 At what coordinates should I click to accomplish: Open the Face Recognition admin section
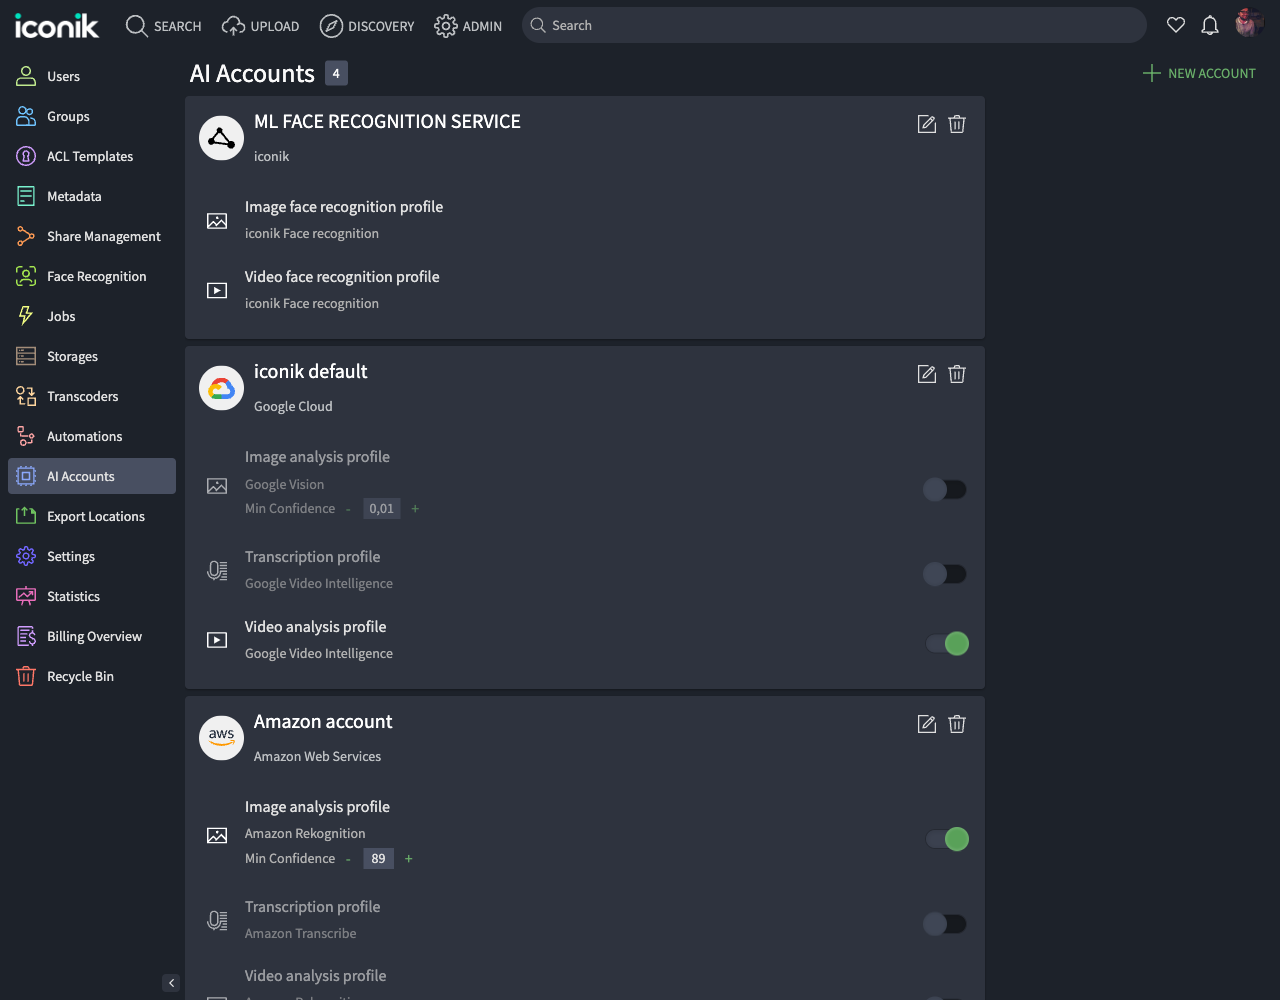point(95,276)
